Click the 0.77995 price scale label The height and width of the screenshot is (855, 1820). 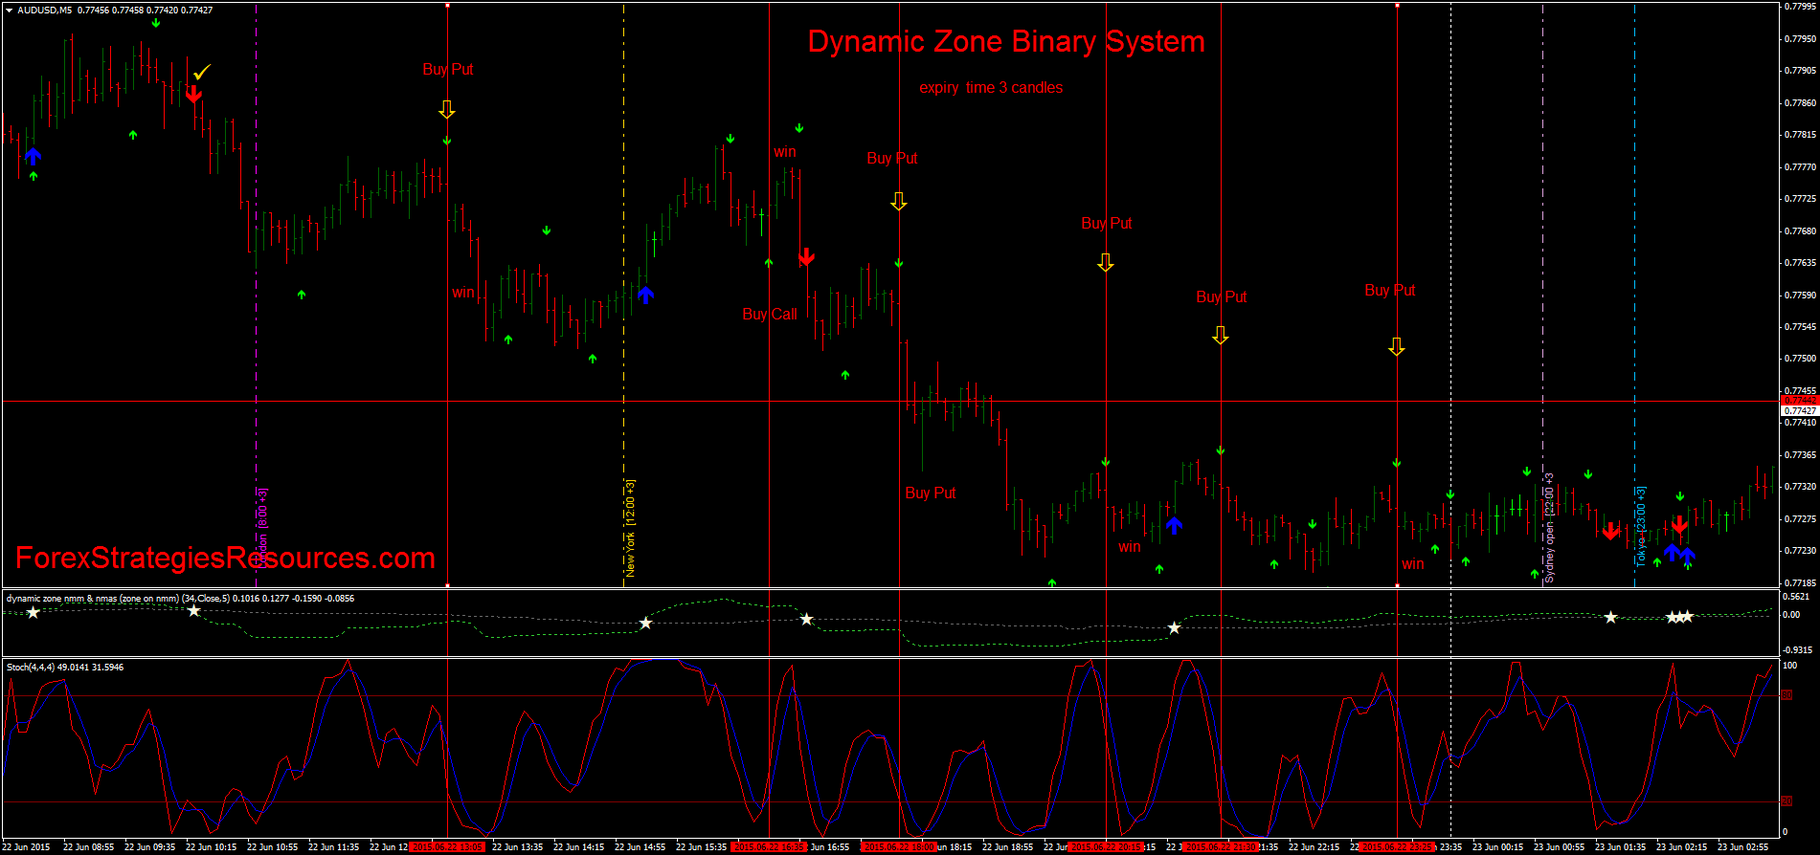coord(1800,7)
